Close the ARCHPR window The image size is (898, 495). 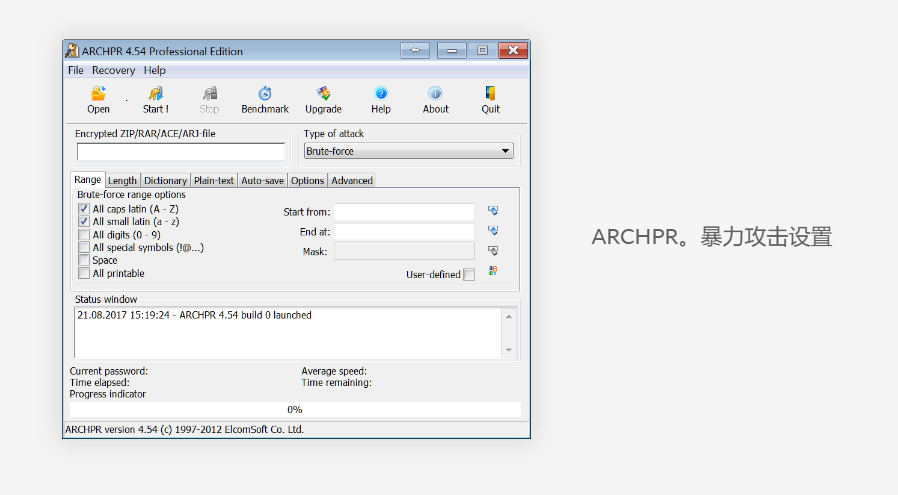coord(513,50)
